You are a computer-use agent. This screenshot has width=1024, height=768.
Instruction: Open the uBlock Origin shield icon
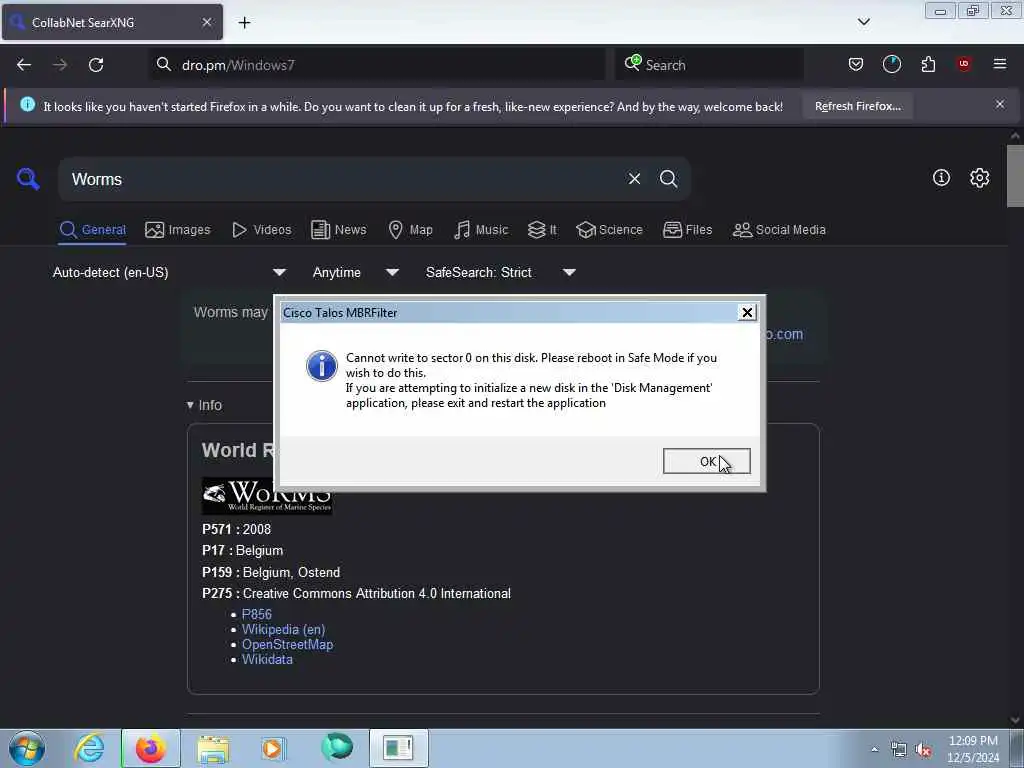964,64
